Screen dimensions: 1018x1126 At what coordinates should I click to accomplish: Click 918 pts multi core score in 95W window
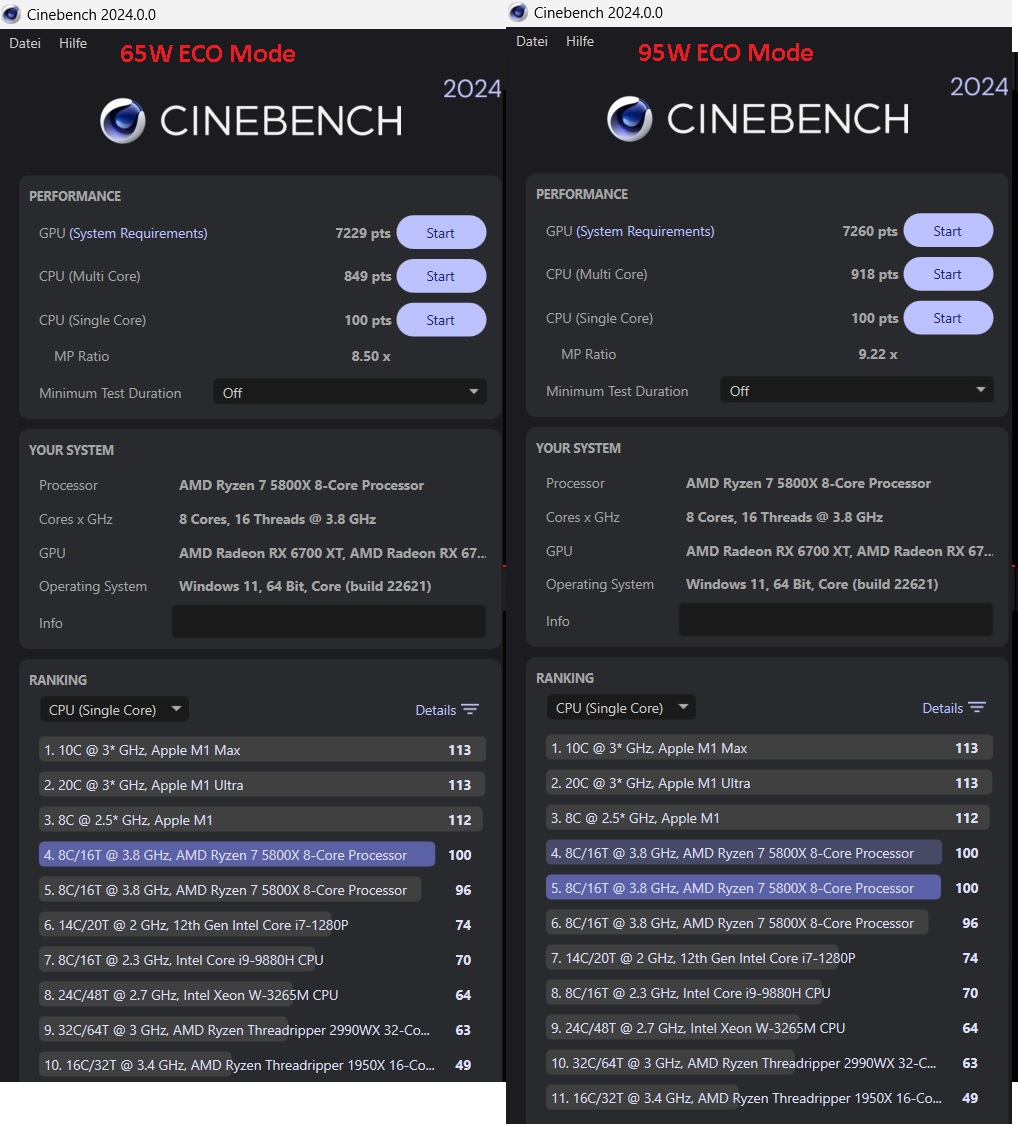(x=874, y=274)
